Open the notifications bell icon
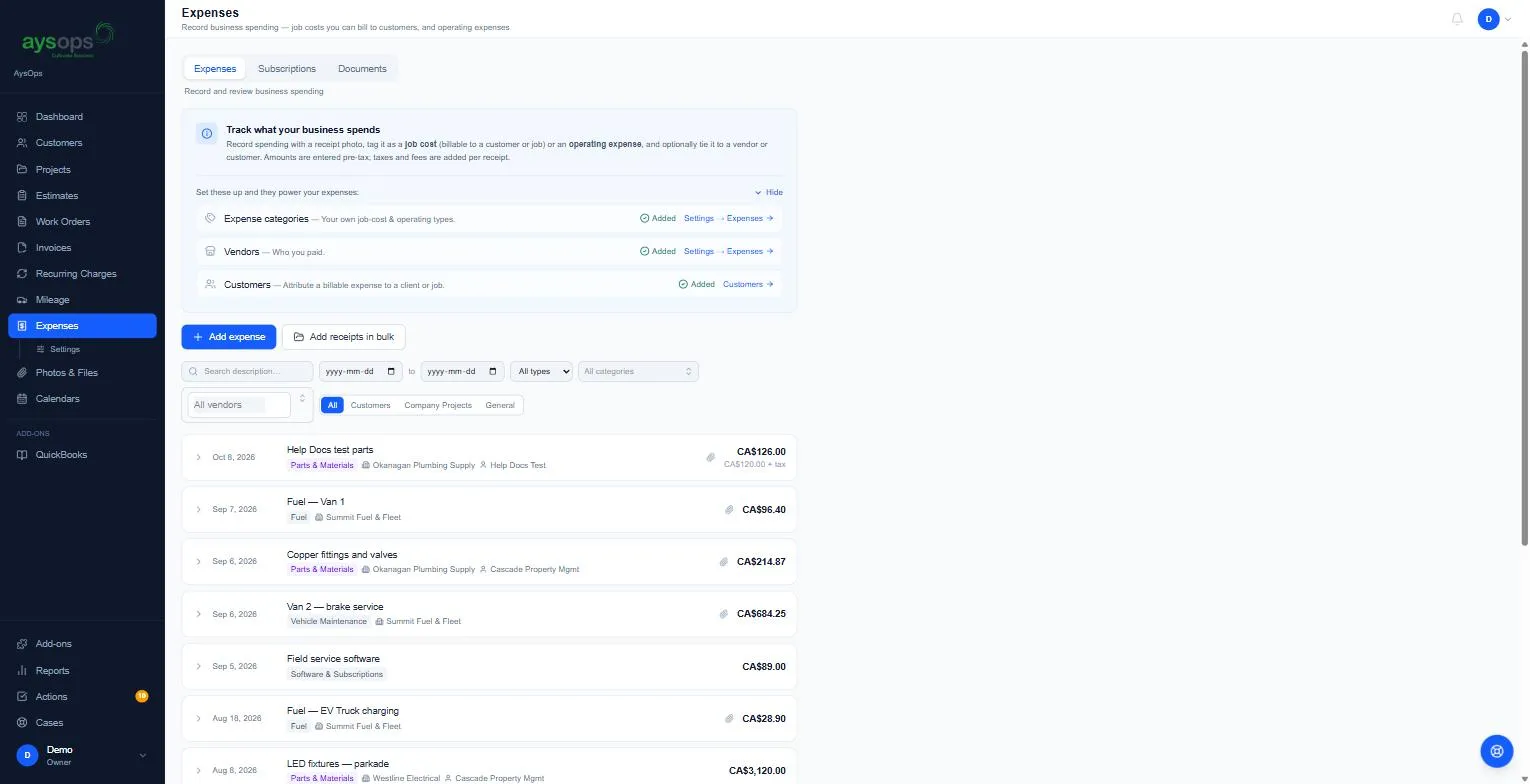 [1457, 19]
